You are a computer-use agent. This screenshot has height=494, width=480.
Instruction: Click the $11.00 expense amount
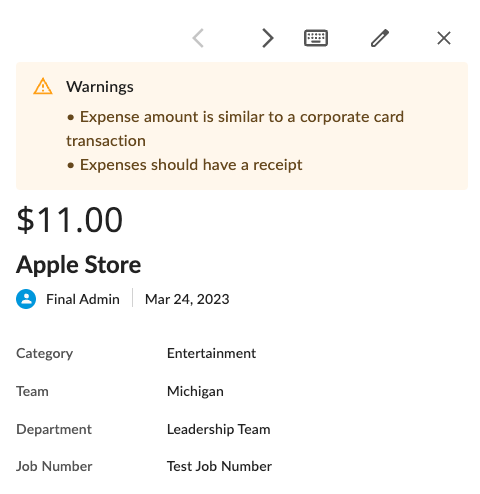point(70,220)
